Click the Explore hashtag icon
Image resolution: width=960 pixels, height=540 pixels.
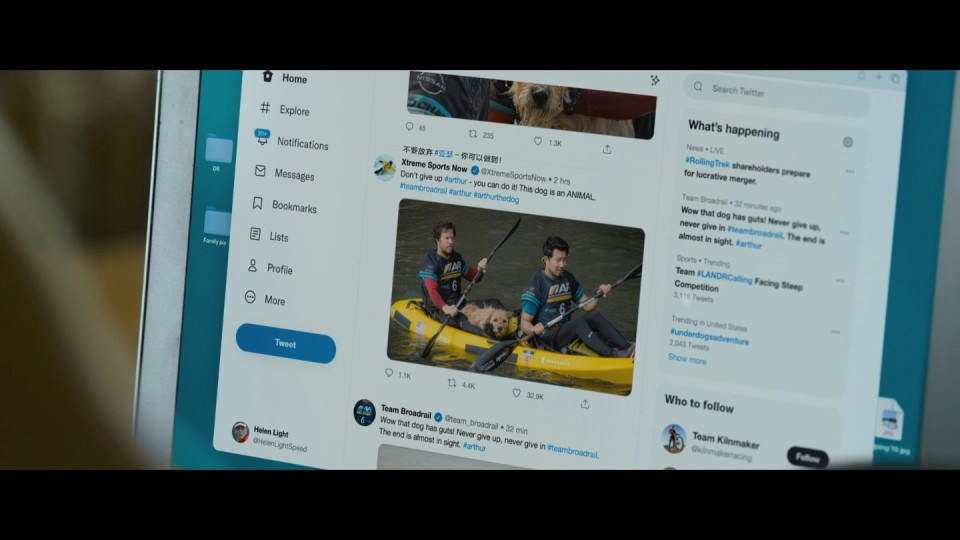[x=265, y=108]
